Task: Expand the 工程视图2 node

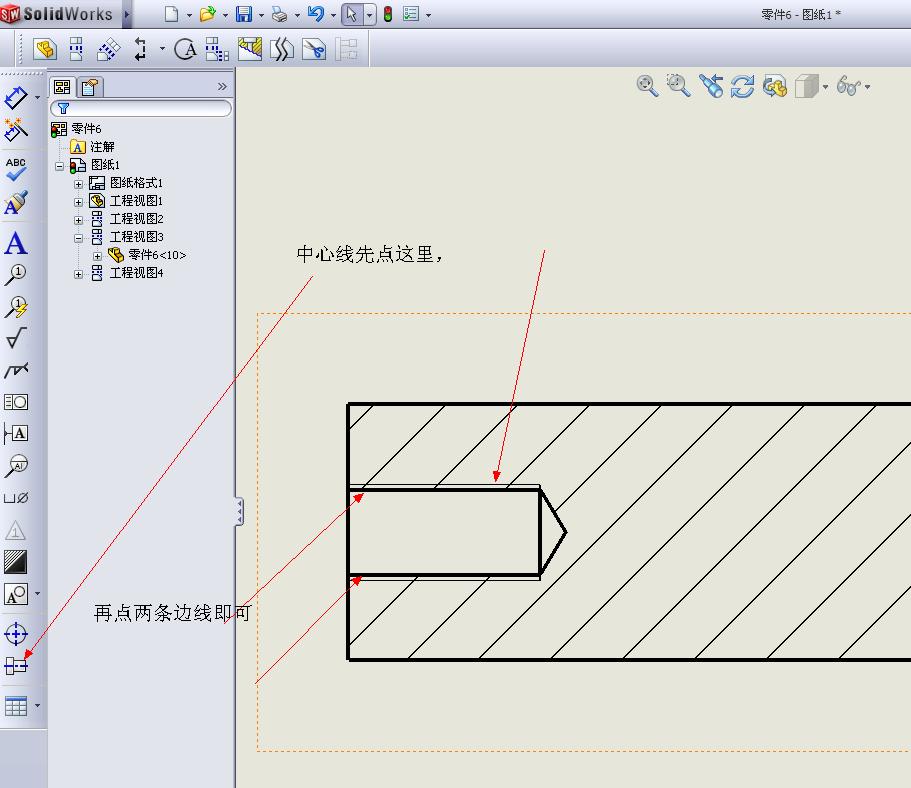Action: pyautogui.click(x=78, y=220)
